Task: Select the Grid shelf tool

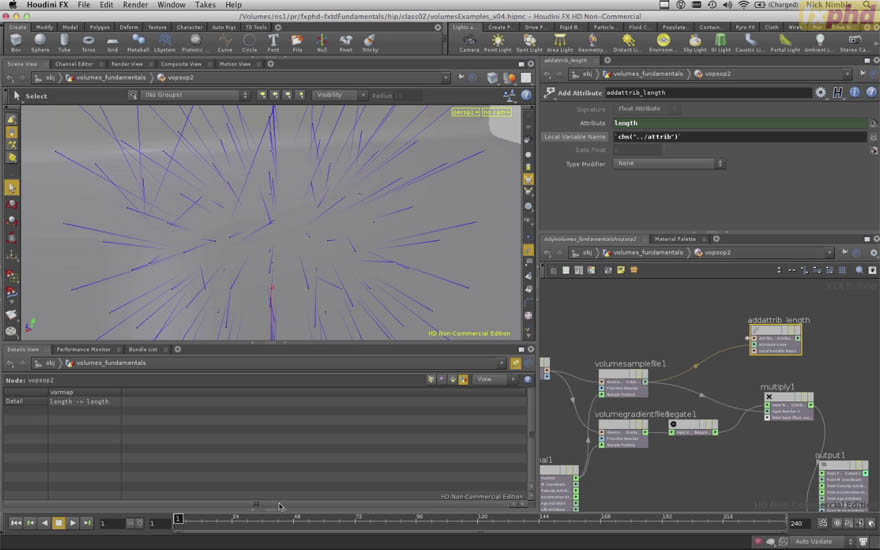Action: pos(112,42)
